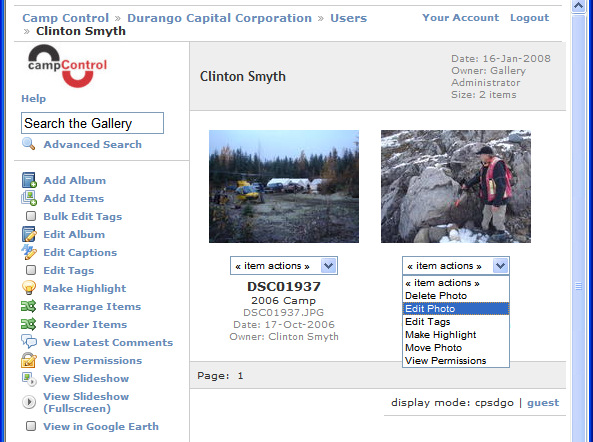
Task: Click the View Latest Comments bubble icon
Action: point(29,342)
